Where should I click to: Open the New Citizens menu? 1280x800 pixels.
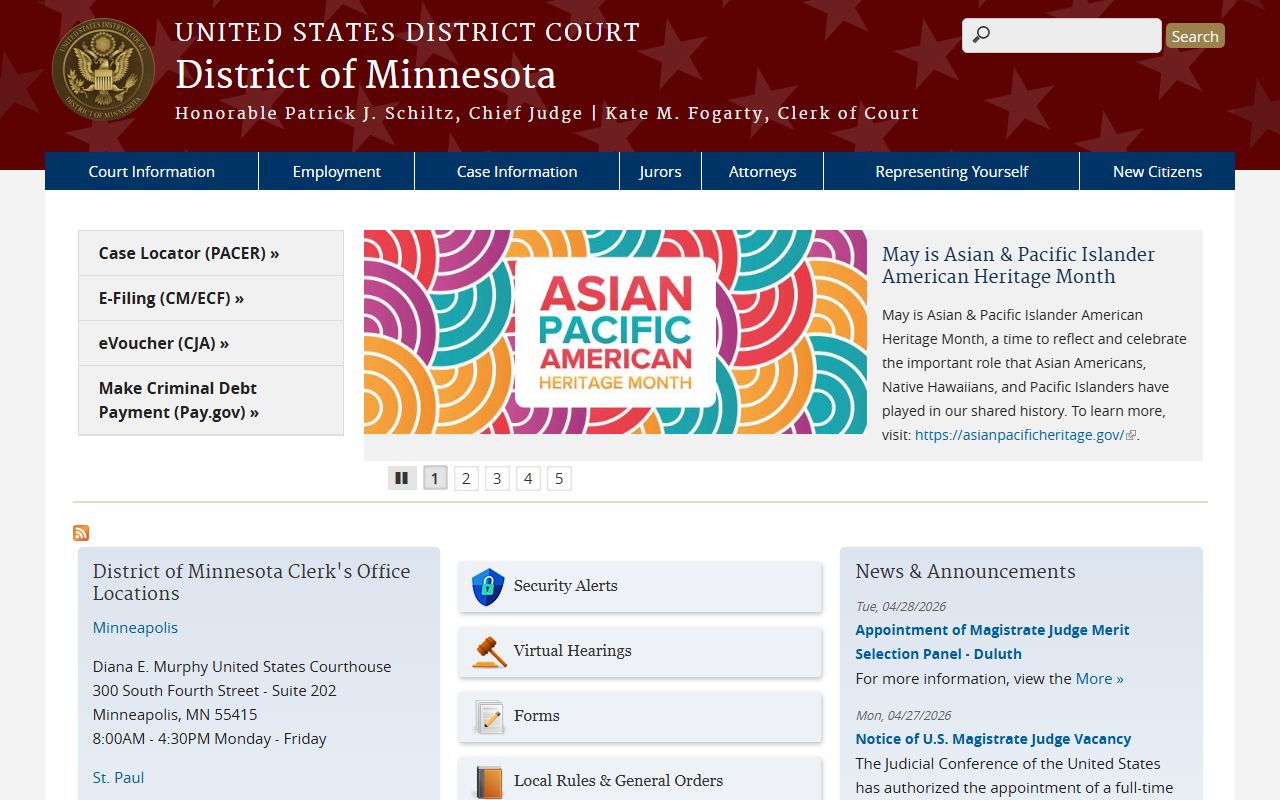click(1158, 171)
